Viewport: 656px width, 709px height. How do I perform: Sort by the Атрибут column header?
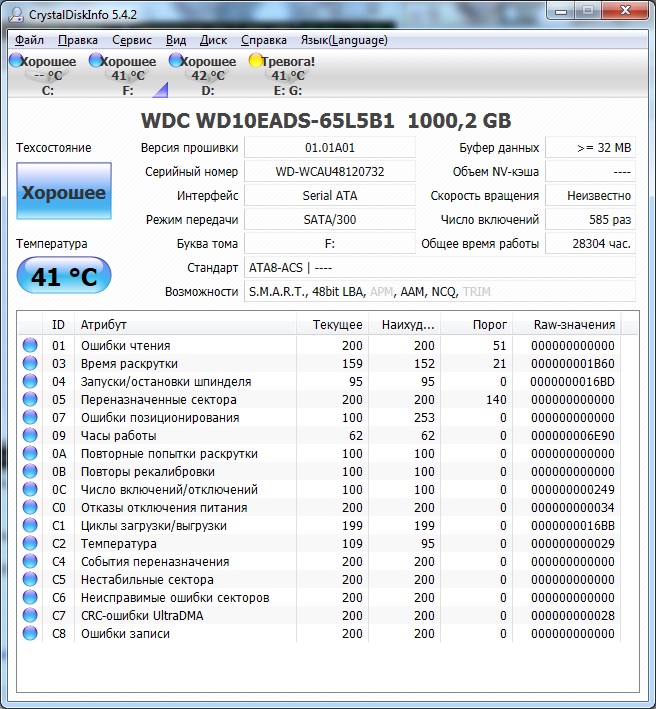click(x=185, y=325)
